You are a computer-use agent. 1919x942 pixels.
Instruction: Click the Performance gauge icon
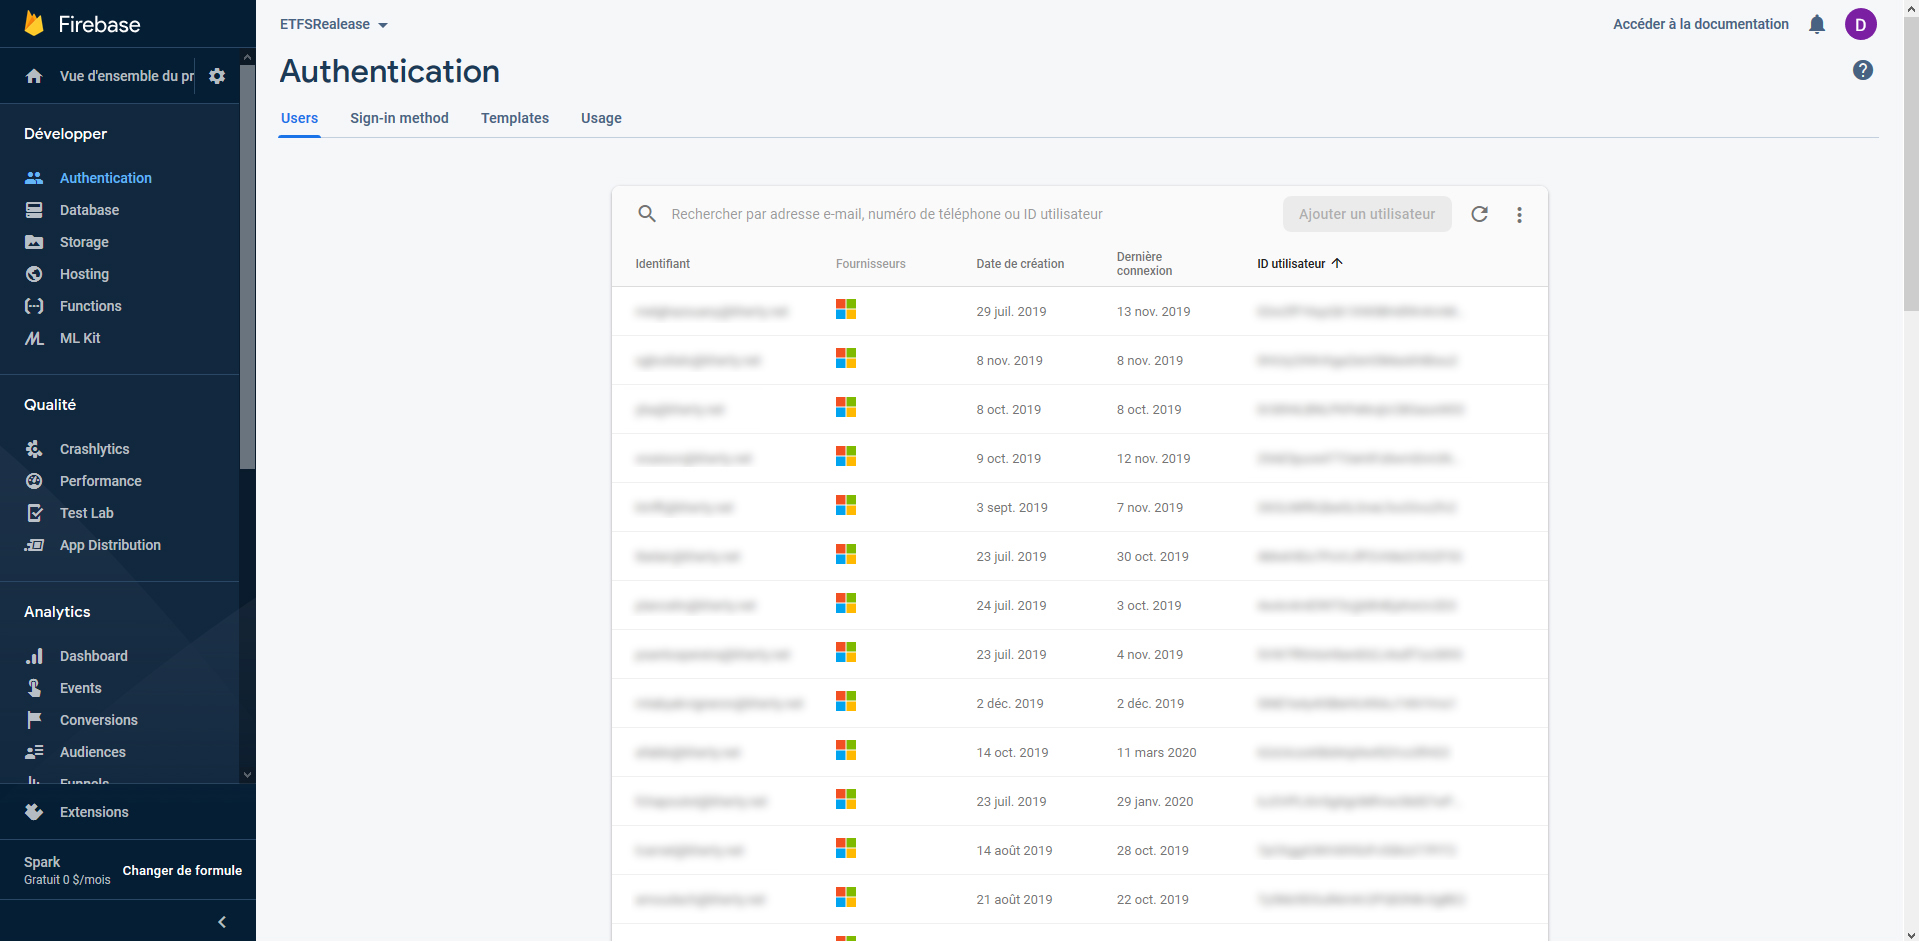coord(34,481)
